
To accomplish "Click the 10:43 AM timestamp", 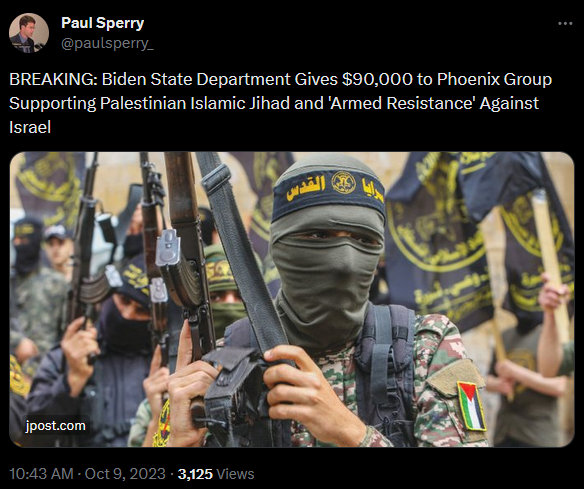I will click(41, 474).
